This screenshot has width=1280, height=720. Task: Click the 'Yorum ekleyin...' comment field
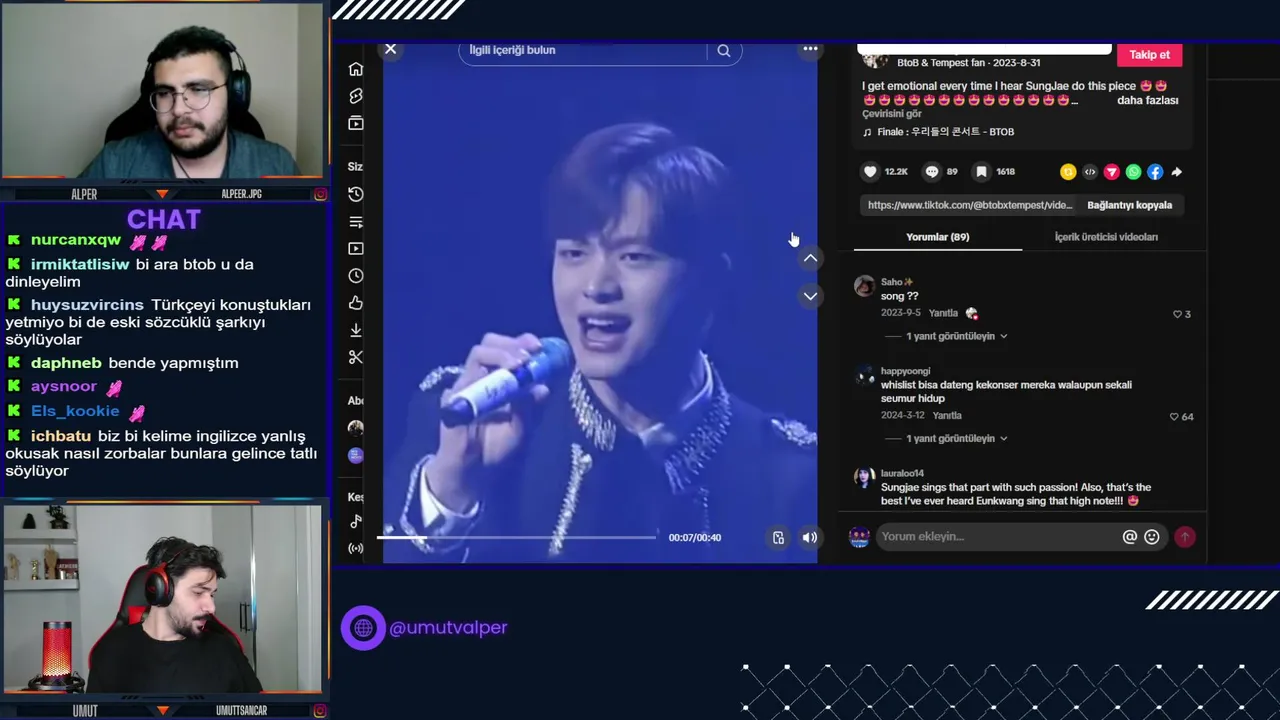click(x=997, y=537)
